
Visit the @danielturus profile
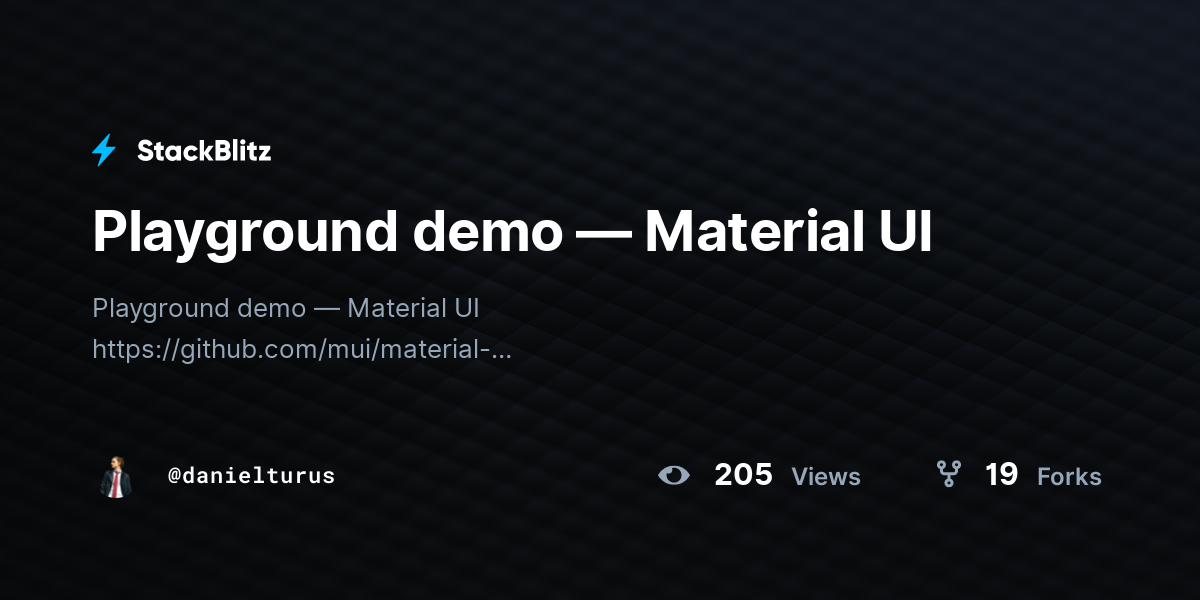click(x=251, y=476)
